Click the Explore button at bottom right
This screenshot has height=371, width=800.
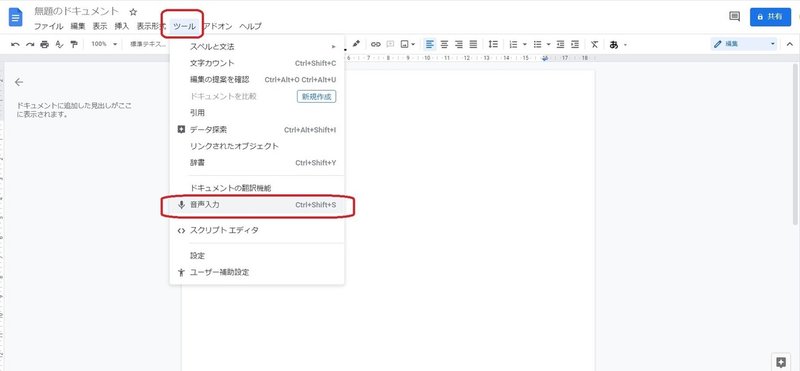point(780,362)
